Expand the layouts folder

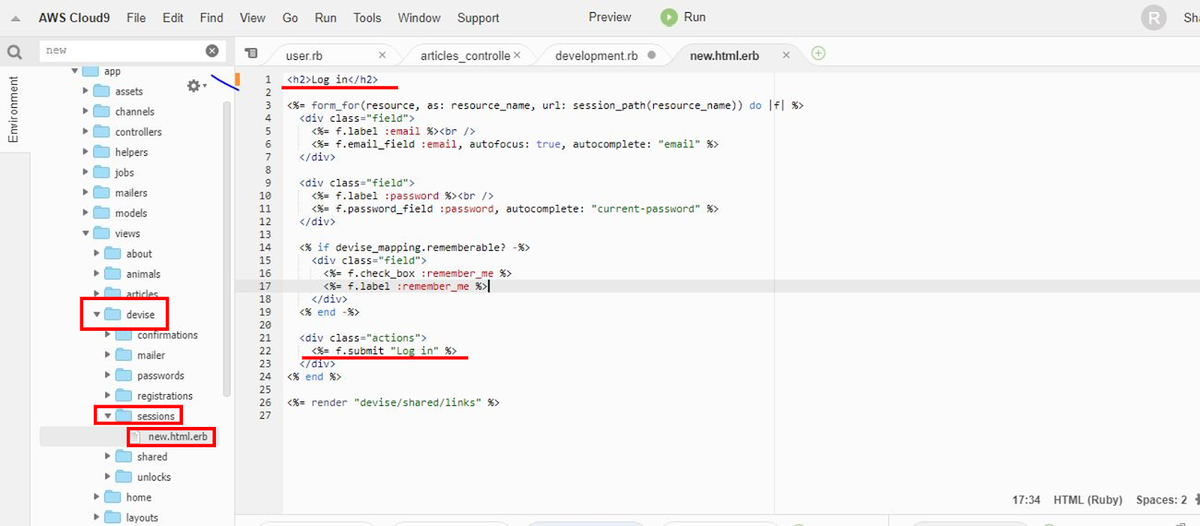(97, 518)
